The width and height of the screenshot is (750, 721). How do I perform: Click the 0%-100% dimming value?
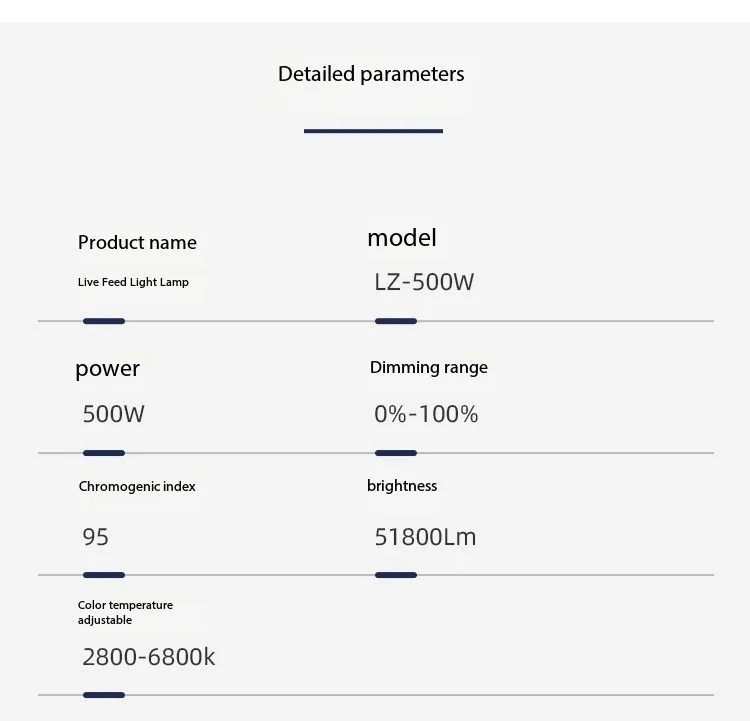tap(426, 413)
